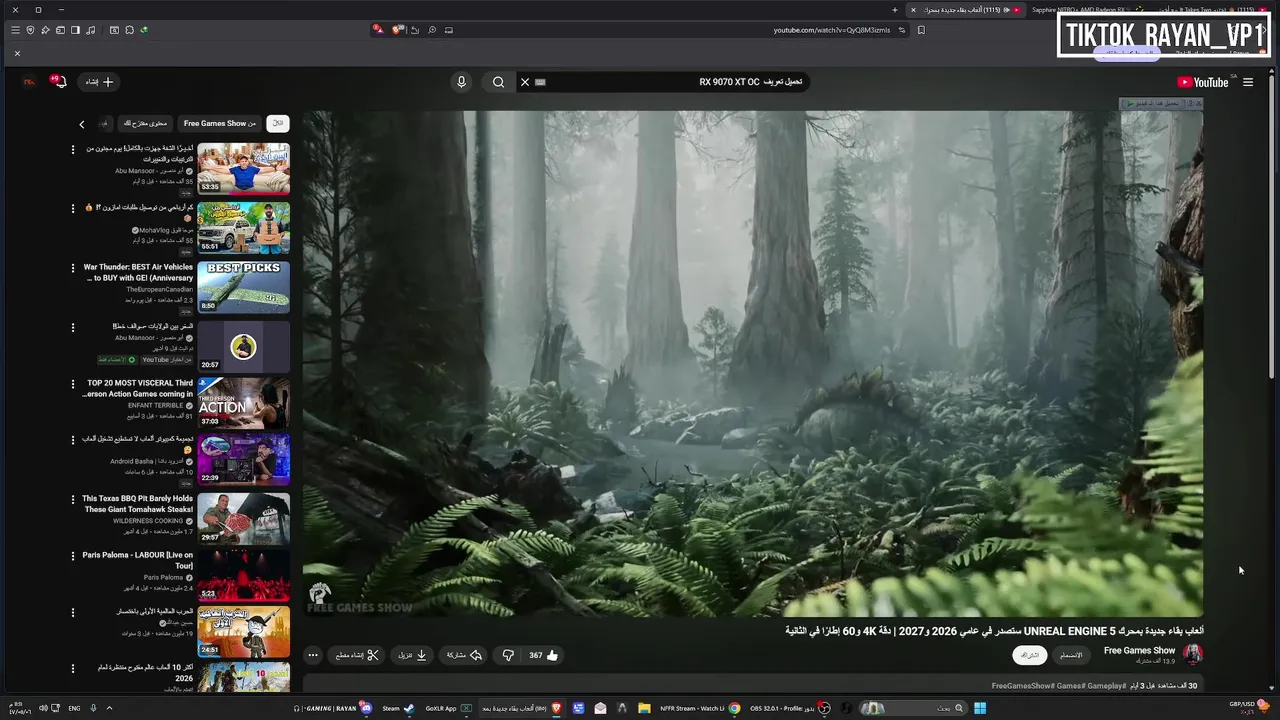Image resolution: width=1280 pixels, height=720 pixels.
Task: Open OBS 32.0.1 from the taskbar
Action: (x=789, y=708)
